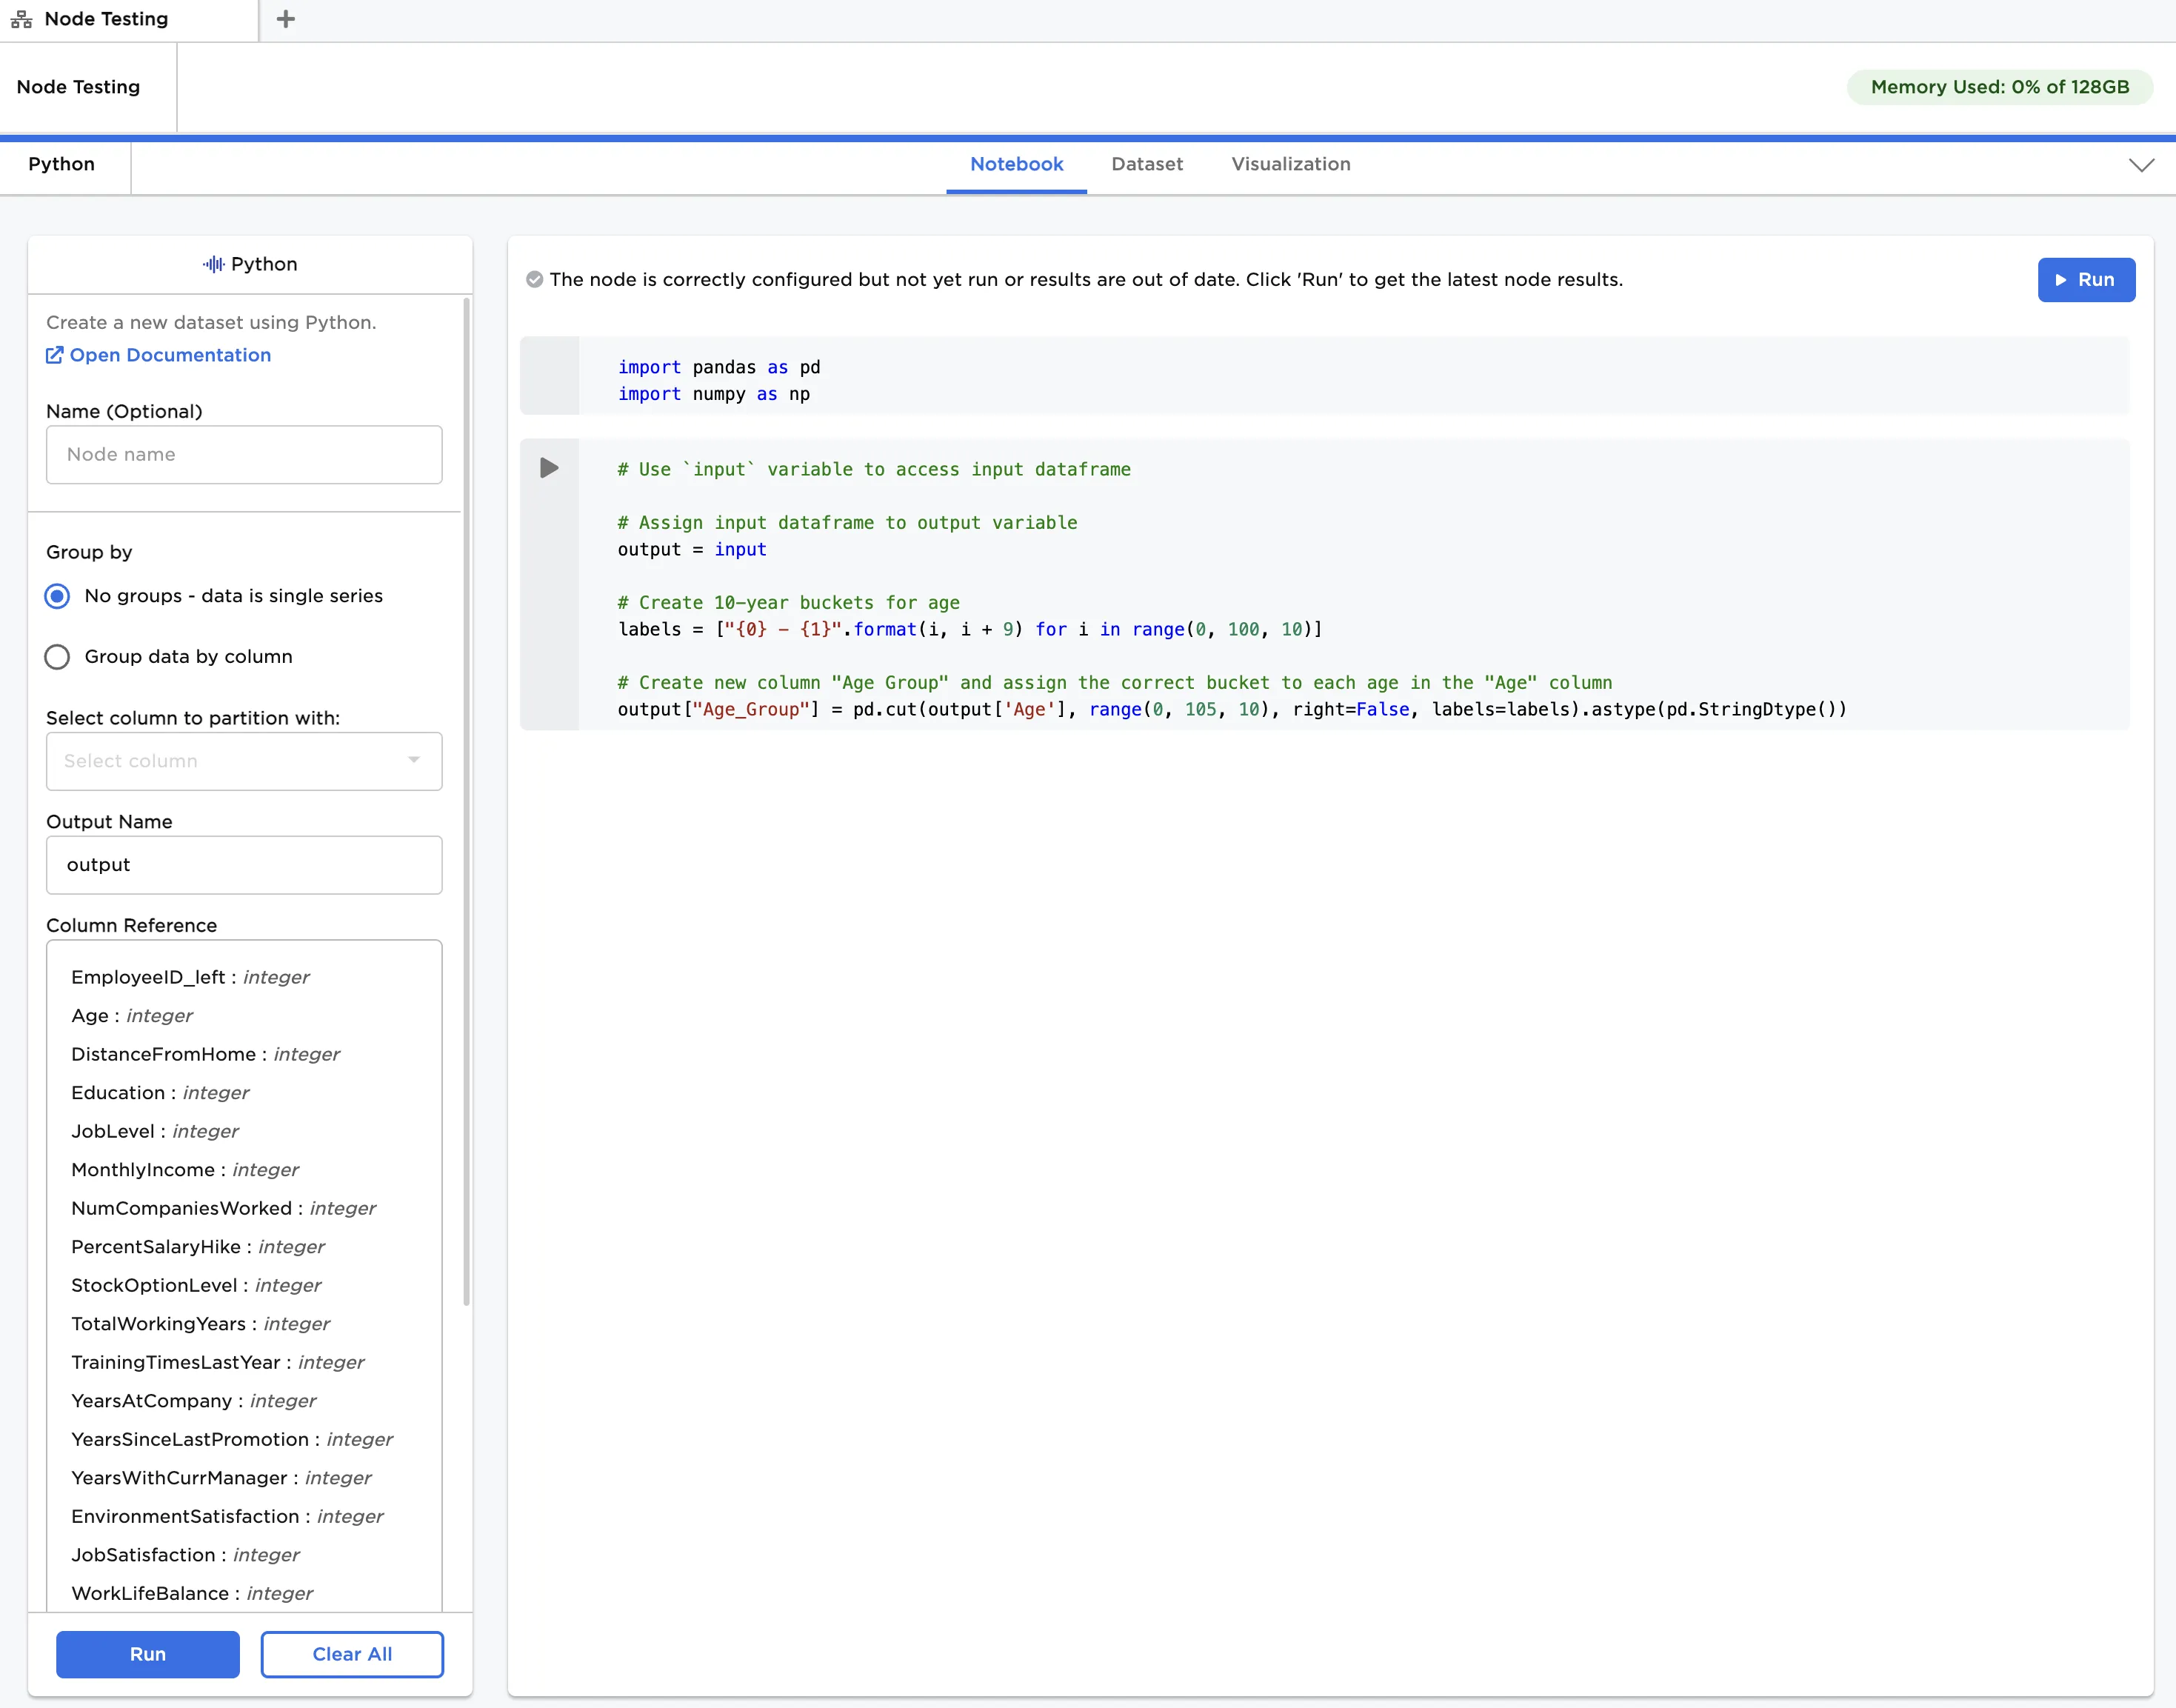Open the Select column partition dropdown
The image size is (2176, 1708).
(244, 761)
